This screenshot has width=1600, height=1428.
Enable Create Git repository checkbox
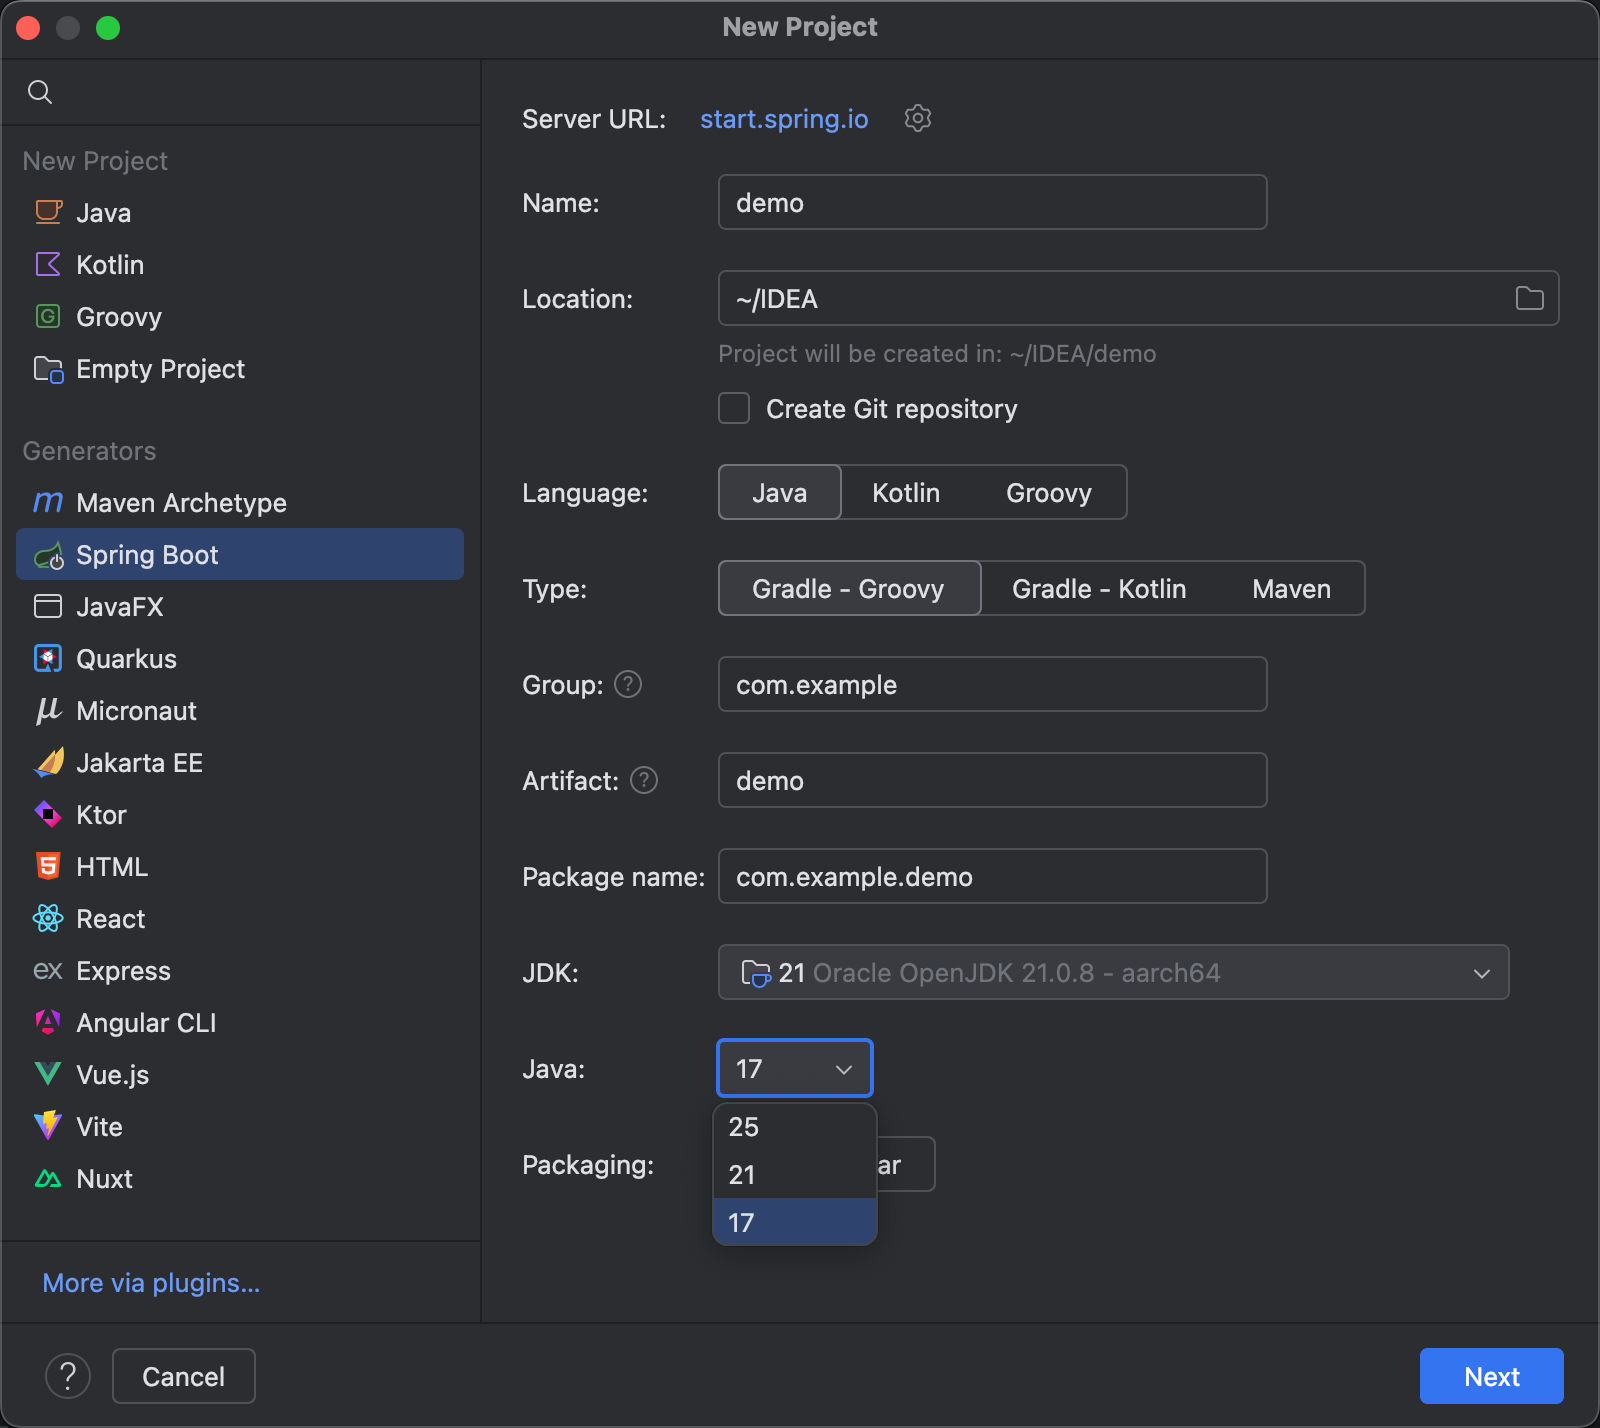(734, 408)
